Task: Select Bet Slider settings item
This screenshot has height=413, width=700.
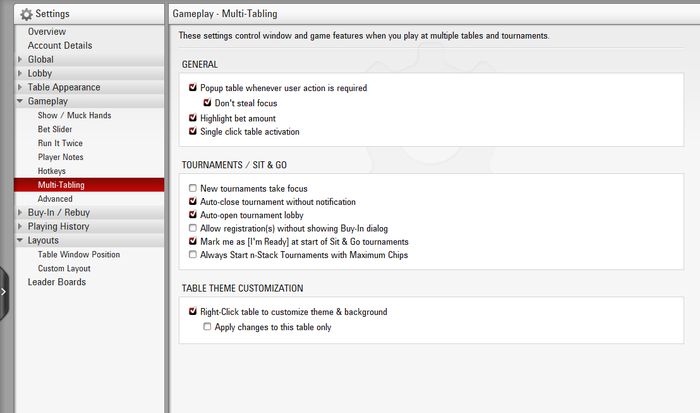Action: (x=55, y=129)
